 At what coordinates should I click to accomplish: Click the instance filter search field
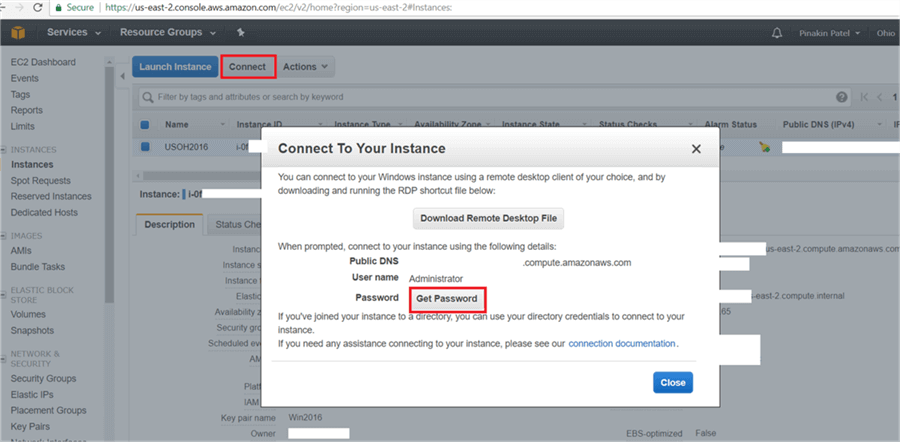496,97
